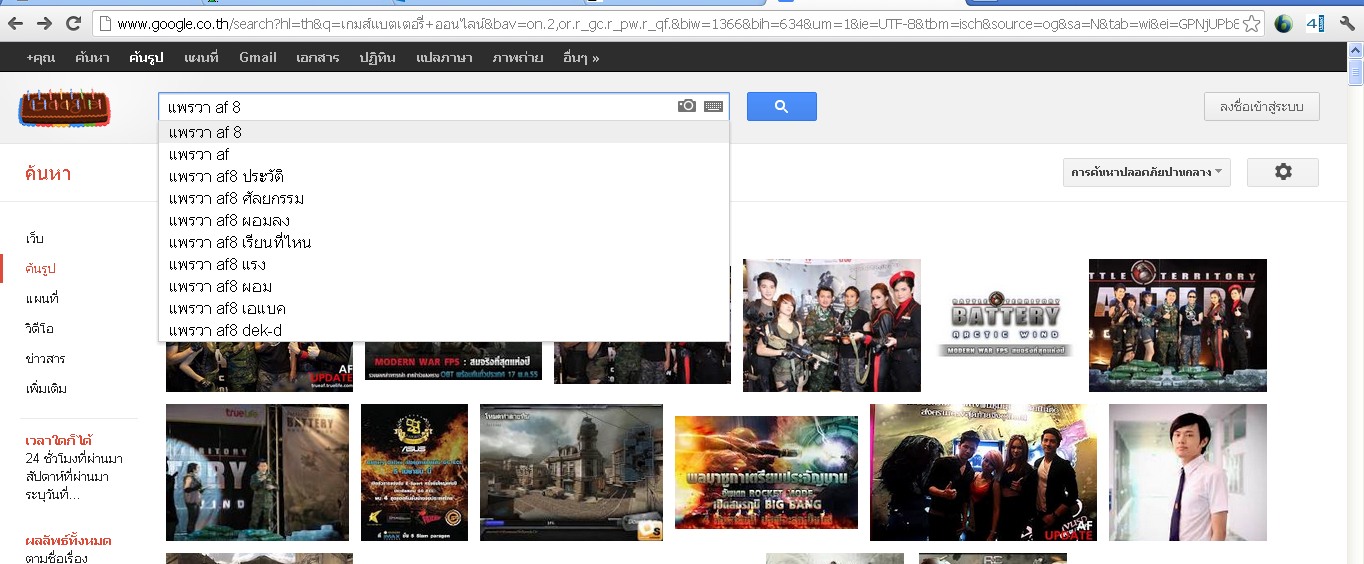The image size is (1364, 564).
Task: Sort results with ตามชื่อเรื่อง
Action: pos(56,558)
